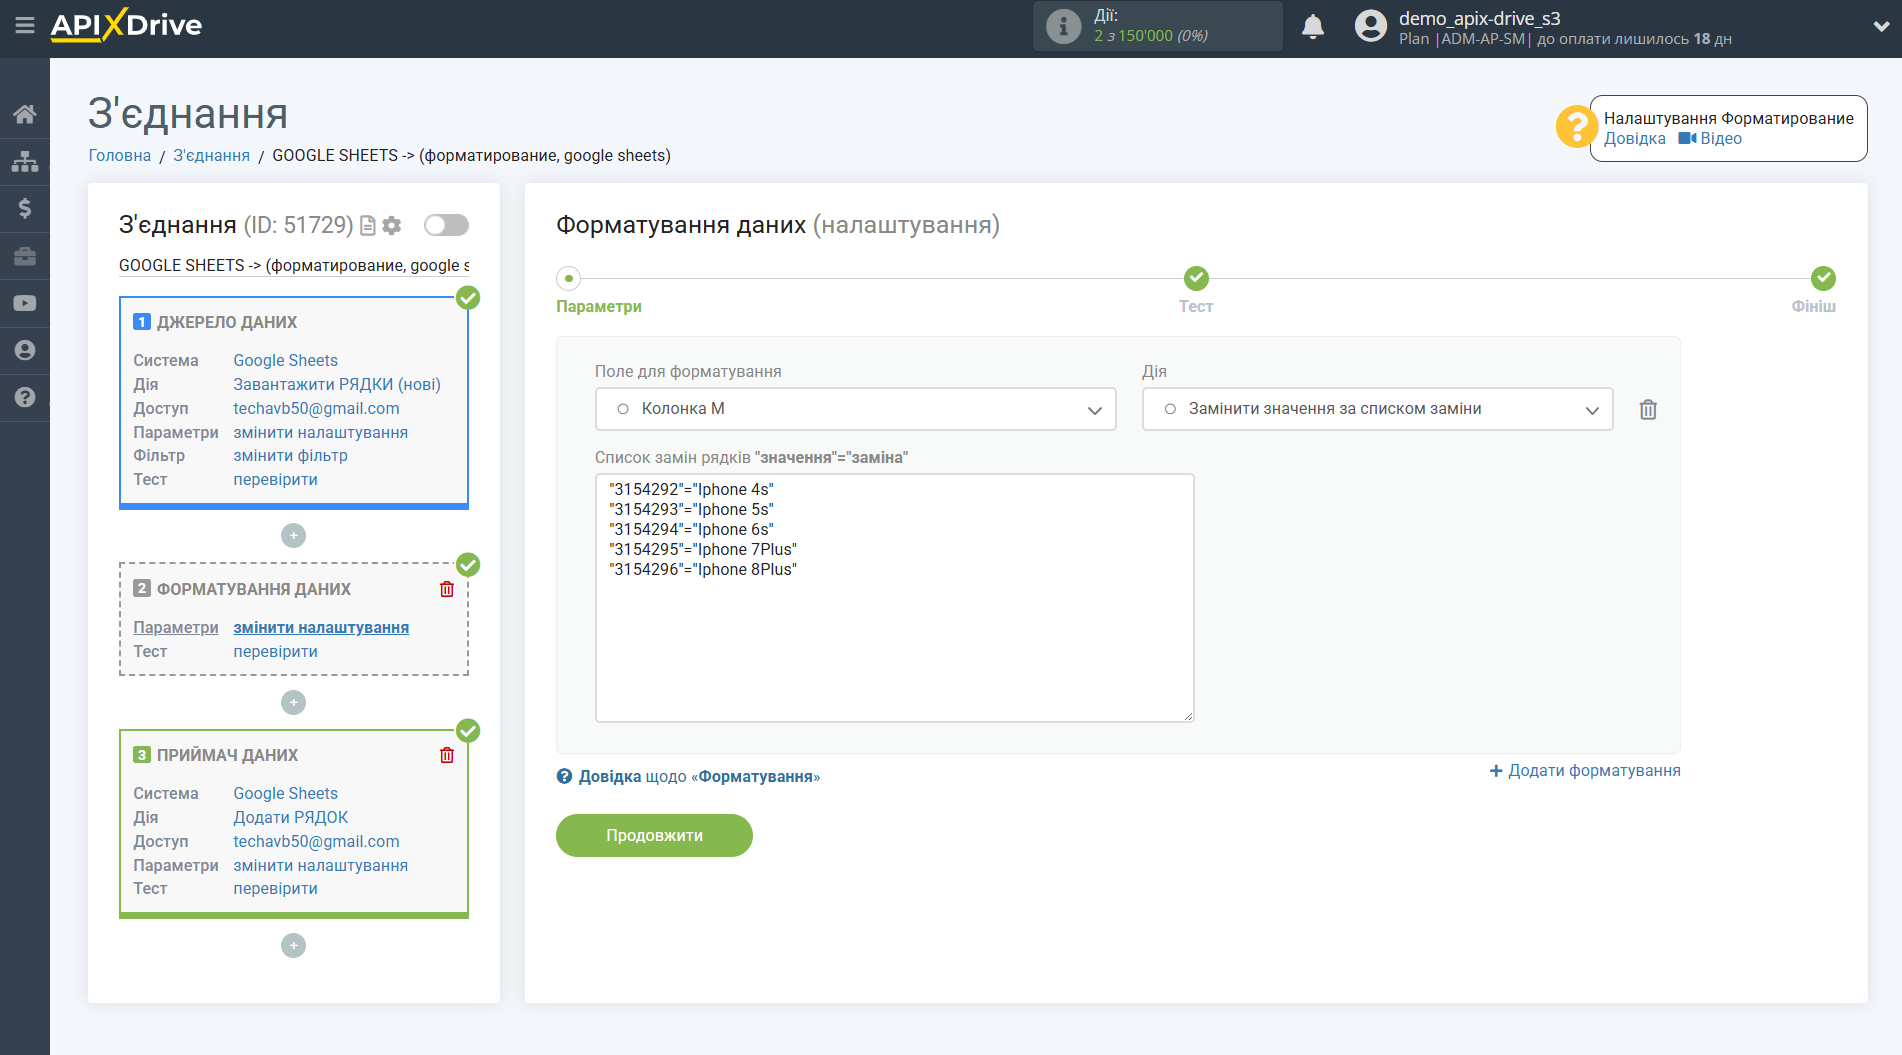Go to Головна breadcrumb

[x=120, y=155]
